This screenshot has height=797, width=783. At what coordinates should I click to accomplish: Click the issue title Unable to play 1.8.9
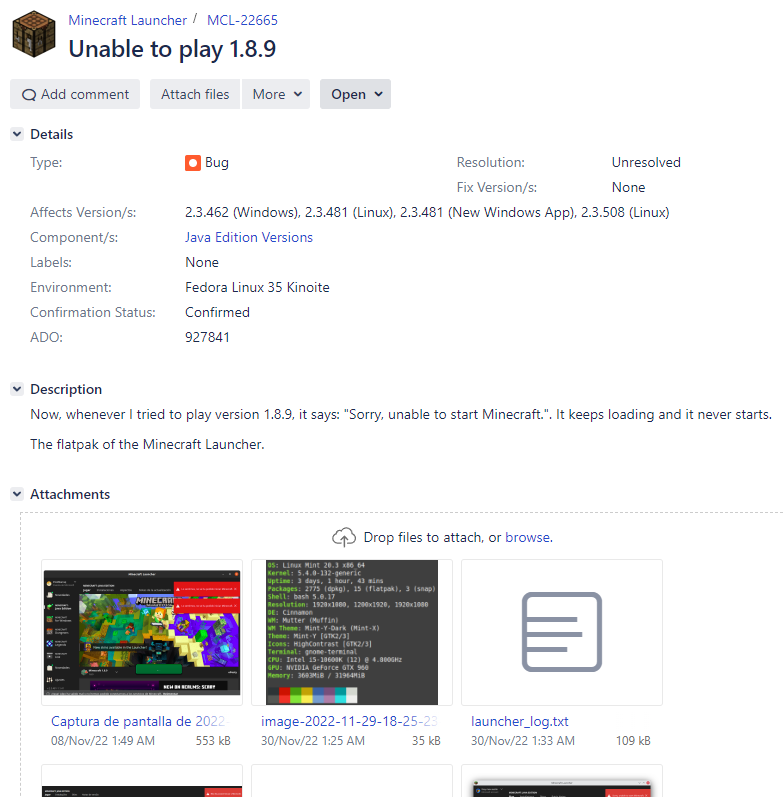172,49
